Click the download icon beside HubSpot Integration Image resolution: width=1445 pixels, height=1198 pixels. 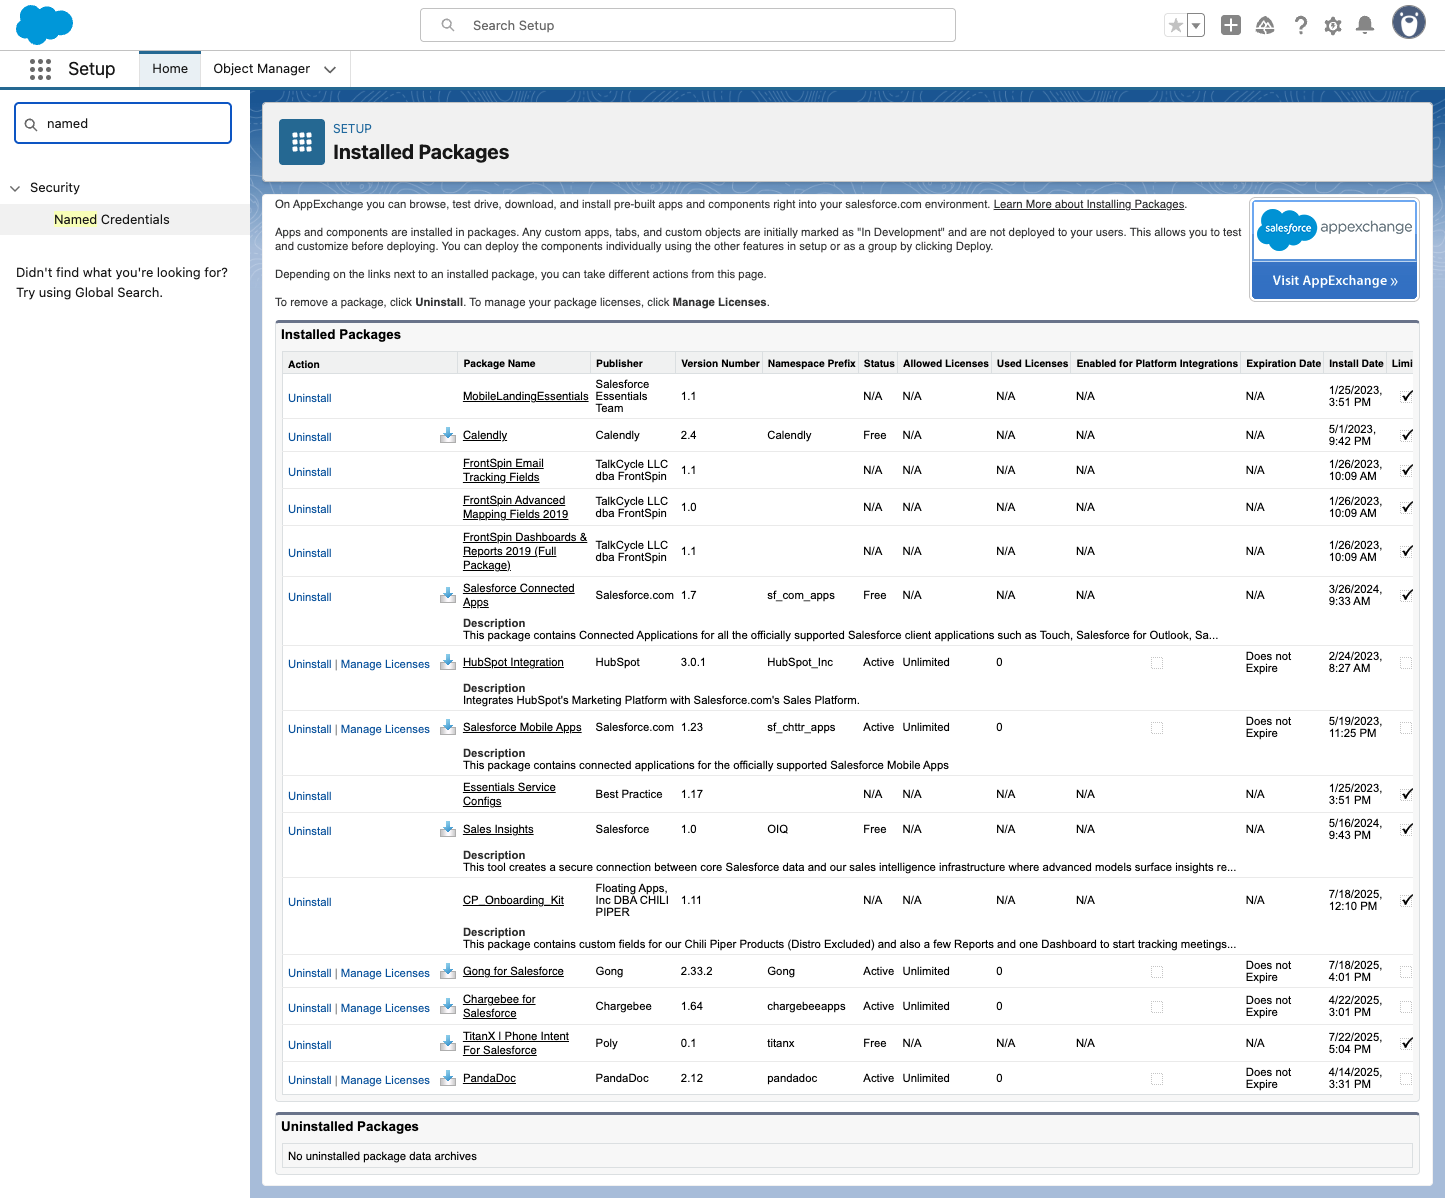click(448, 662)
